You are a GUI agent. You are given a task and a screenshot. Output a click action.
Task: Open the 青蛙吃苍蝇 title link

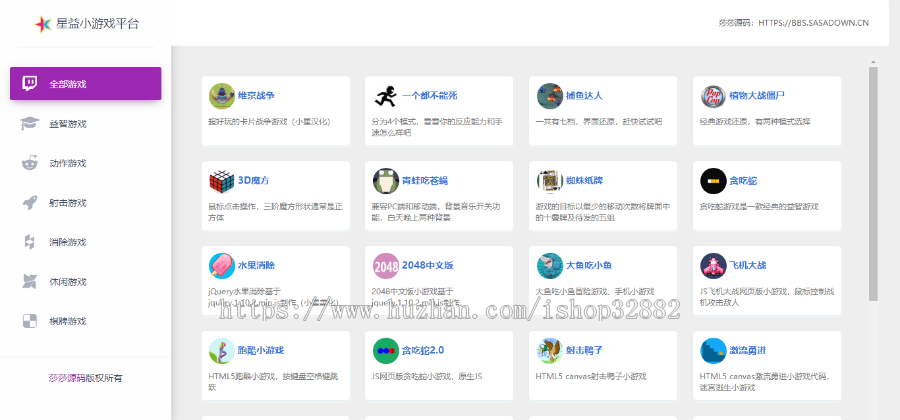coord(425,180)
